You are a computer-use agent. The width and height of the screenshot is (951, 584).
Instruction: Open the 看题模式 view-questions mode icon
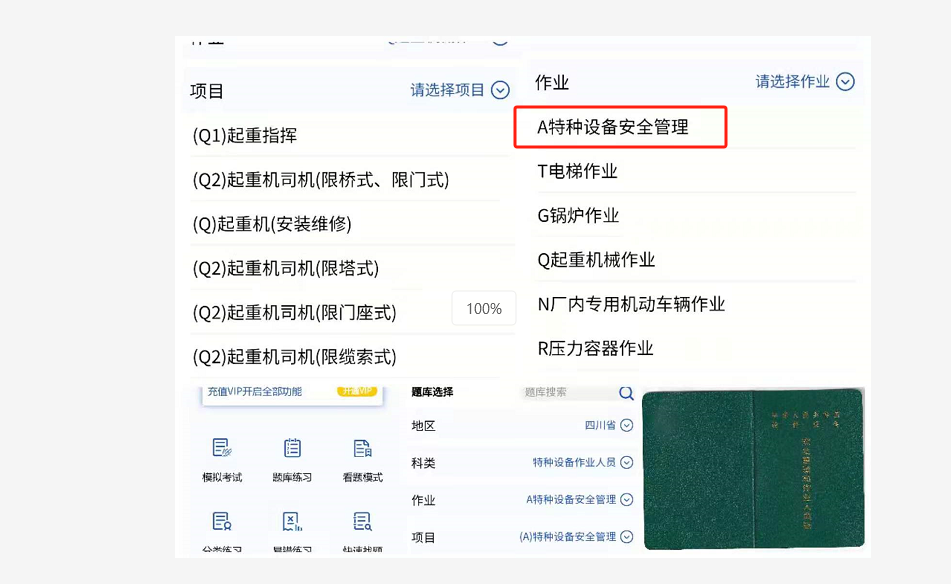(363, 448)
